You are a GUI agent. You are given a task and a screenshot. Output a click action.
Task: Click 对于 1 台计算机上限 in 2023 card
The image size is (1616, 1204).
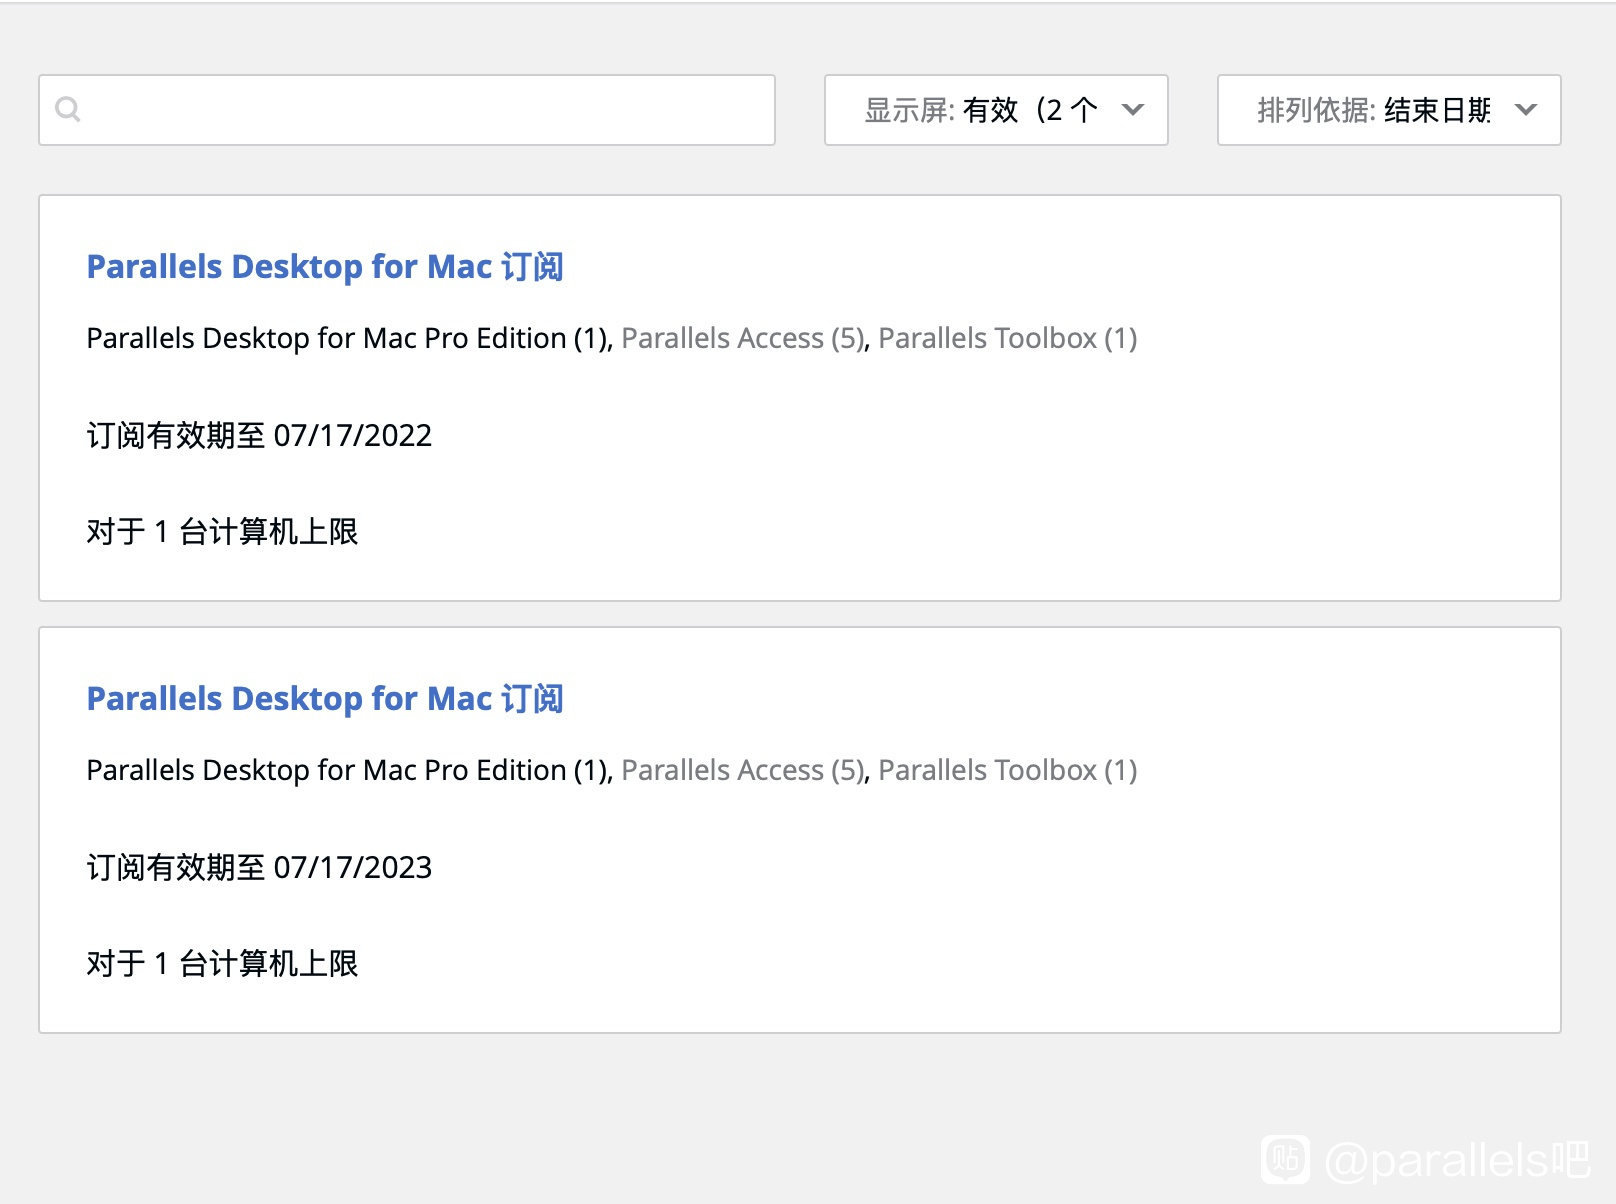[222, 963]
